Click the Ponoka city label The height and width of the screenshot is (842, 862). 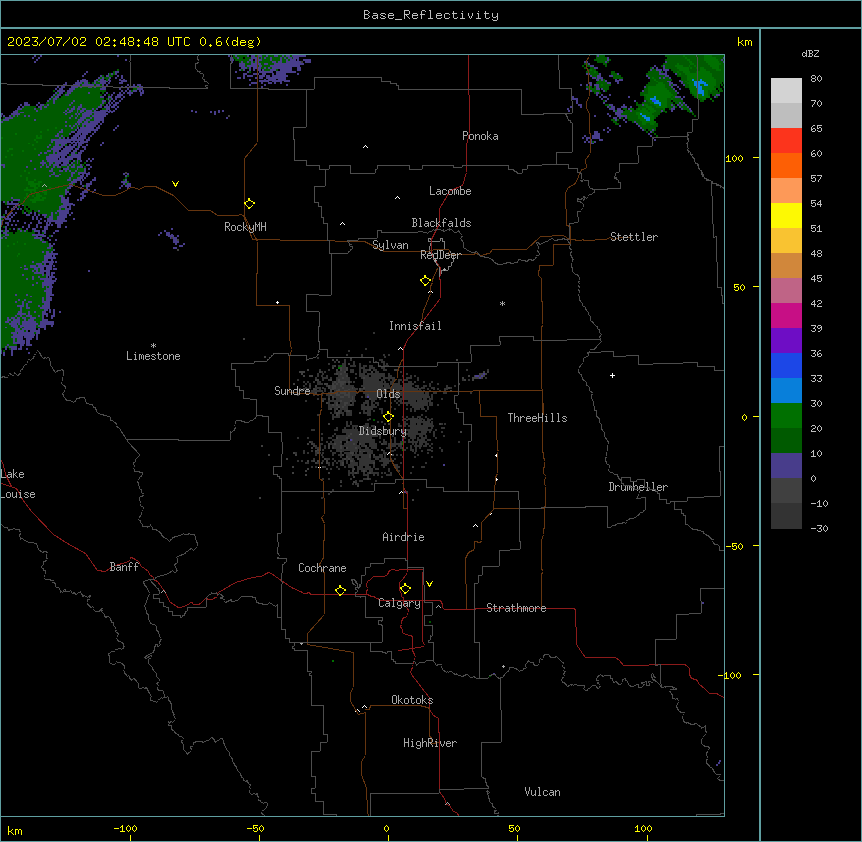(x=480, y=136)
